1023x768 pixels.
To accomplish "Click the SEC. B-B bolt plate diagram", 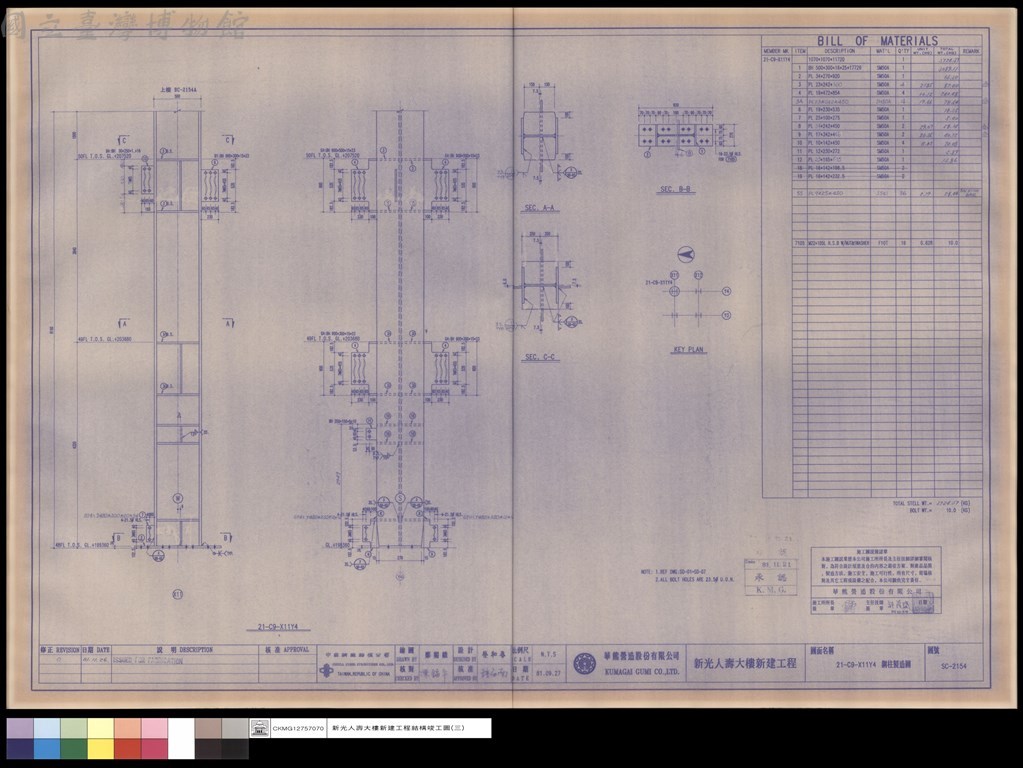I will tap(677, 135).
